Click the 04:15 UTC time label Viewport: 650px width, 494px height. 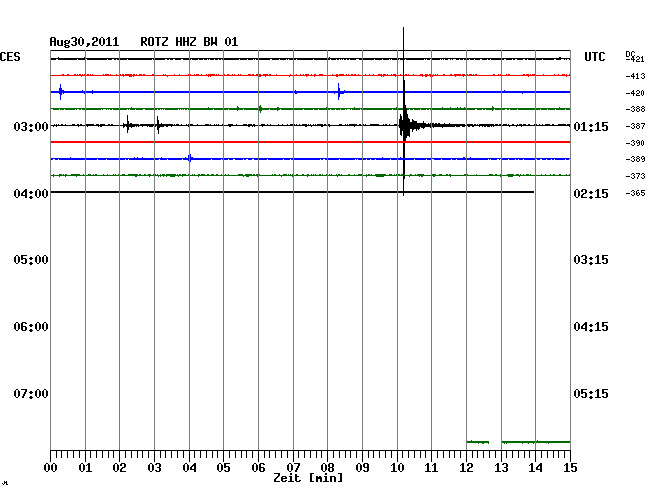tap(591, 327)
